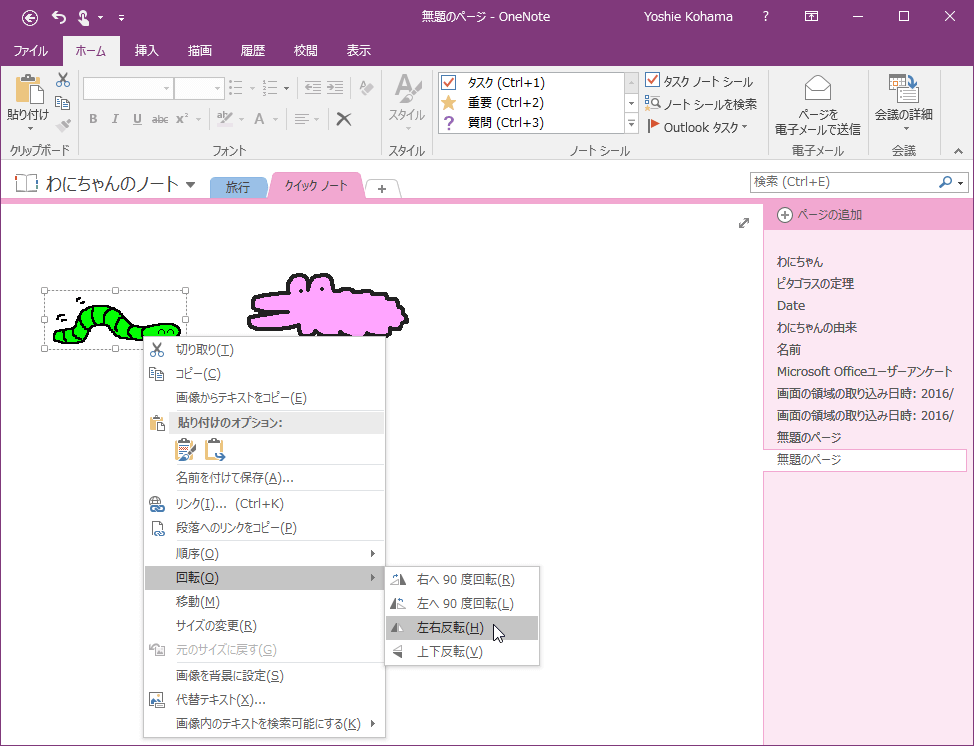Click the add new section plus tab
This screenshot has width=974, height=746.
(x=382, y=189)
